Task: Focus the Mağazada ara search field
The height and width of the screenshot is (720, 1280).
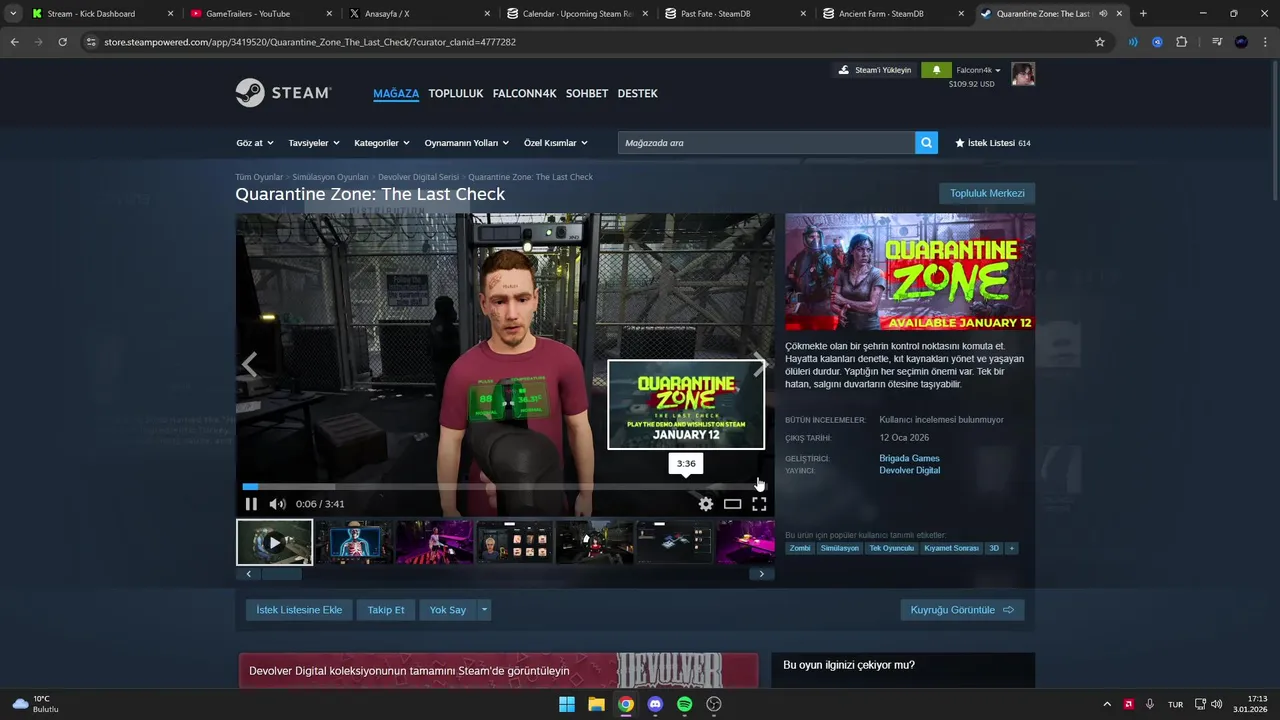Action: click(766, 143)
